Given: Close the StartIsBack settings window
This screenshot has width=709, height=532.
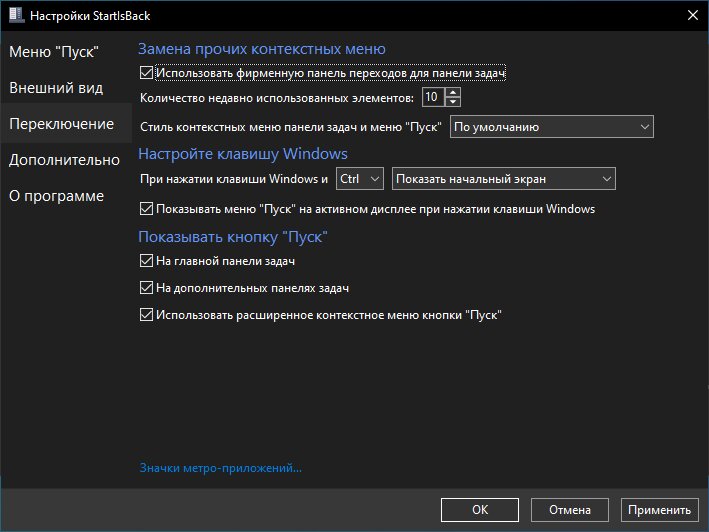Looking at the screenshot, I should pyautogui.click(x=692, y=15).
